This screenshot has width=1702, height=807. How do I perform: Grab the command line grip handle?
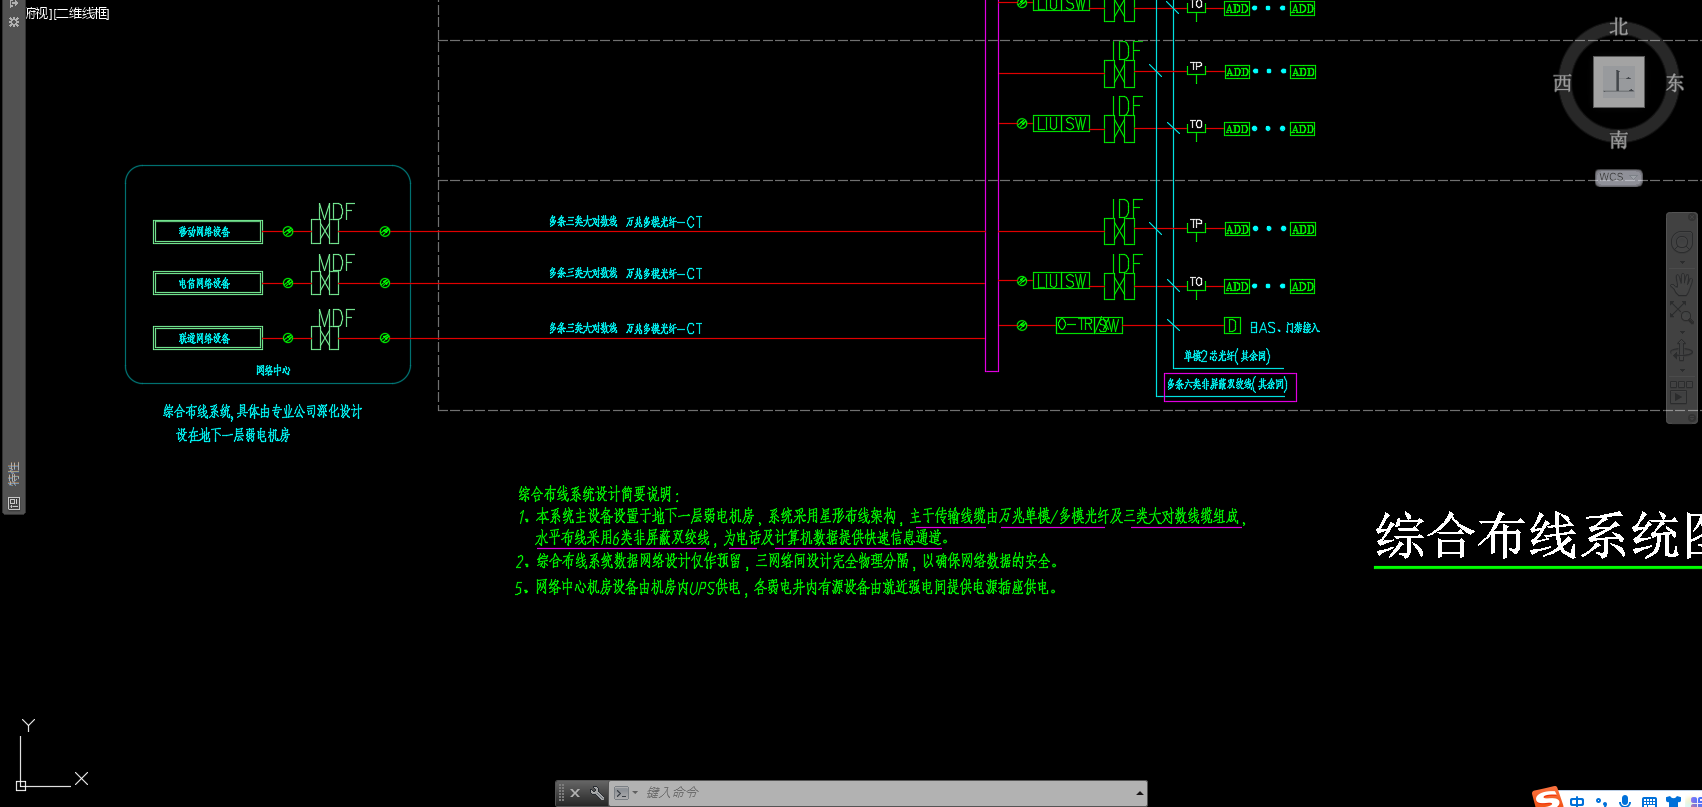561,793
